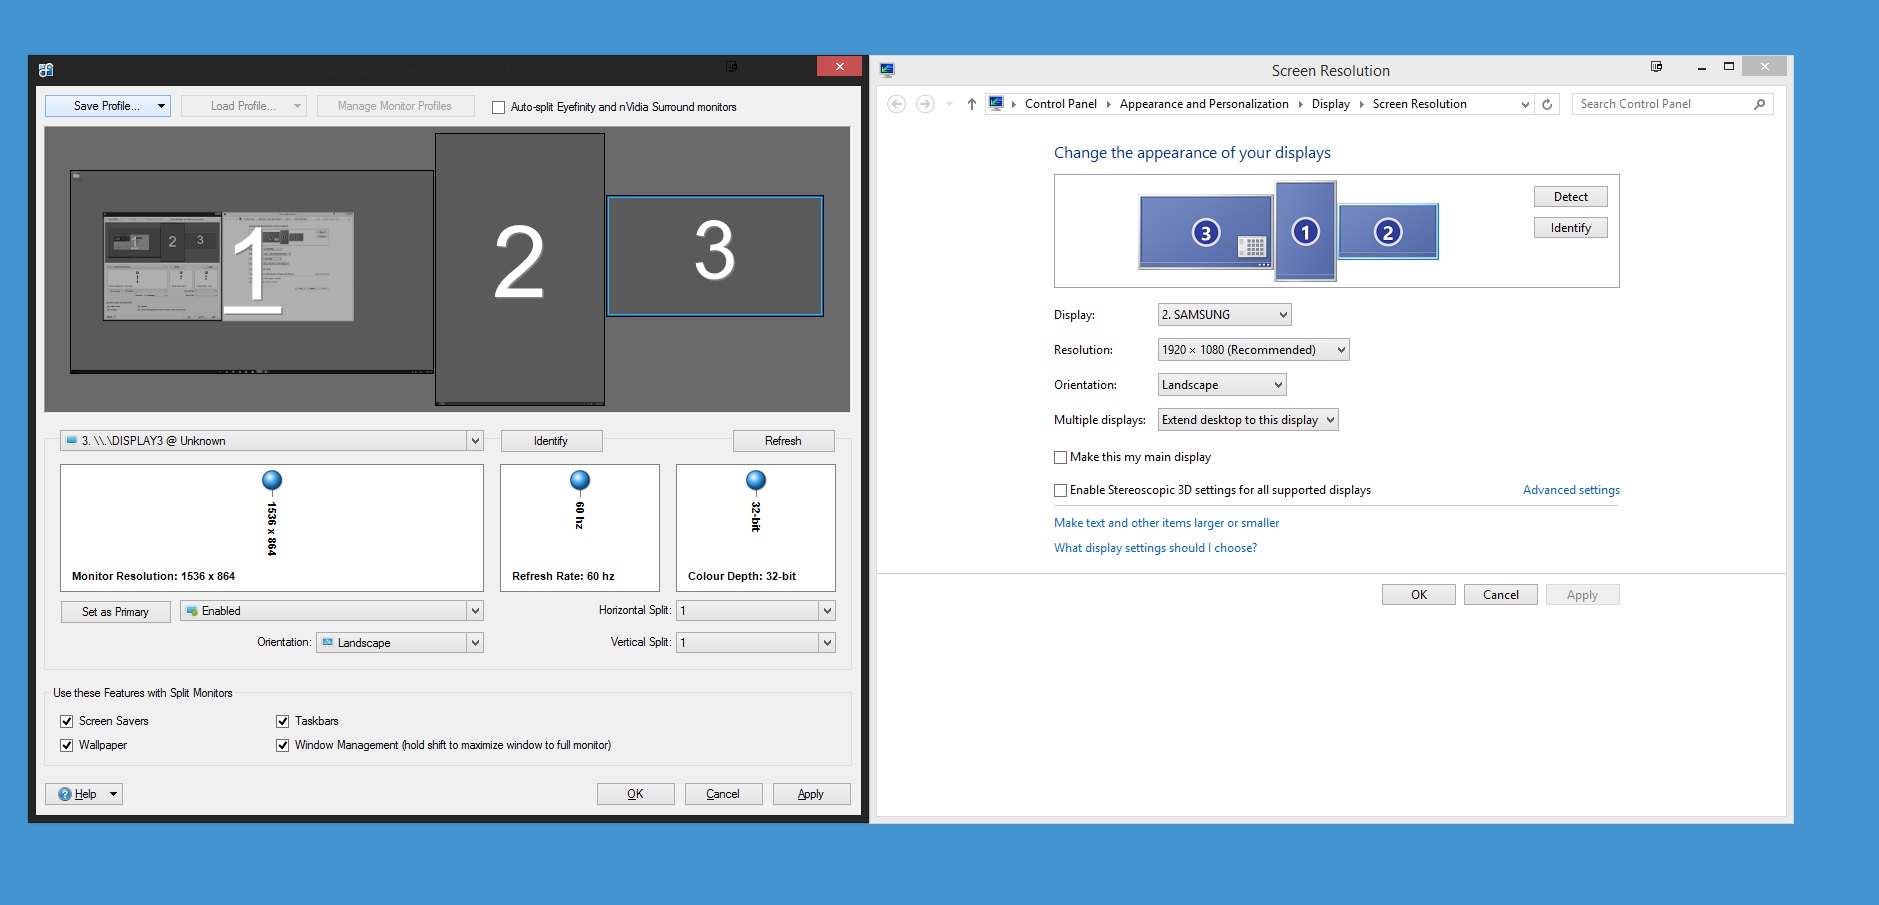This screenshot has width=1879, height=905.
Task: Select monitor 1 circle in Screen Resolution preview
Action: (x=1305, y=232)
